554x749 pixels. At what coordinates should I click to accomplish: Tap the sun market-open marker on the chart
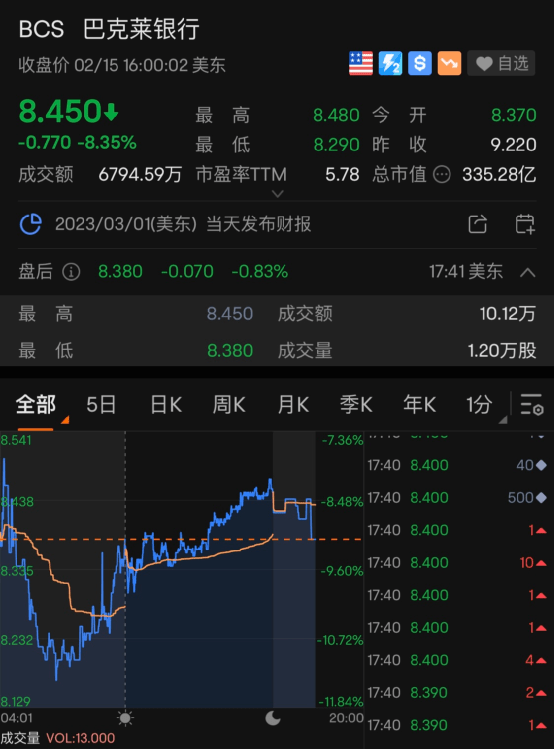point(125,718)
